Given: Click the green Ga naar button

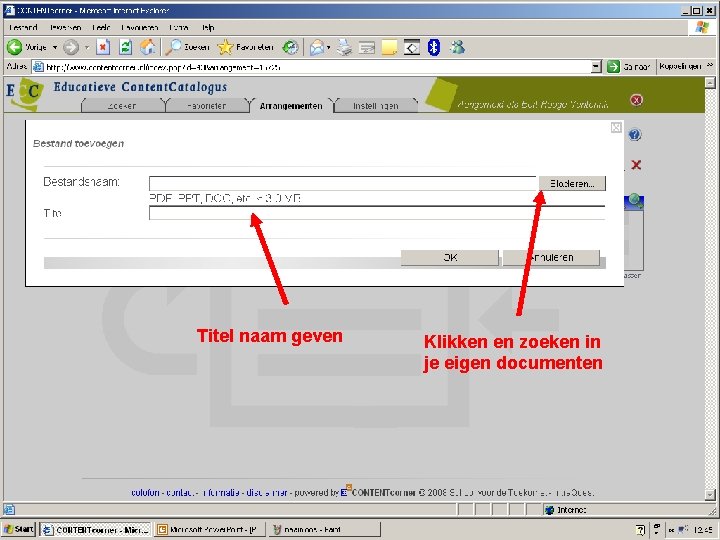Looking at the screenshot, I should click(x=628, y=67).
